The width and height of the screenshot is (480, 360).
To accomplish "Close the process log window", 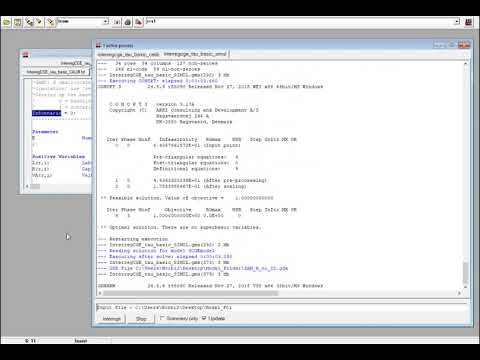I will (x=464, y=45).
